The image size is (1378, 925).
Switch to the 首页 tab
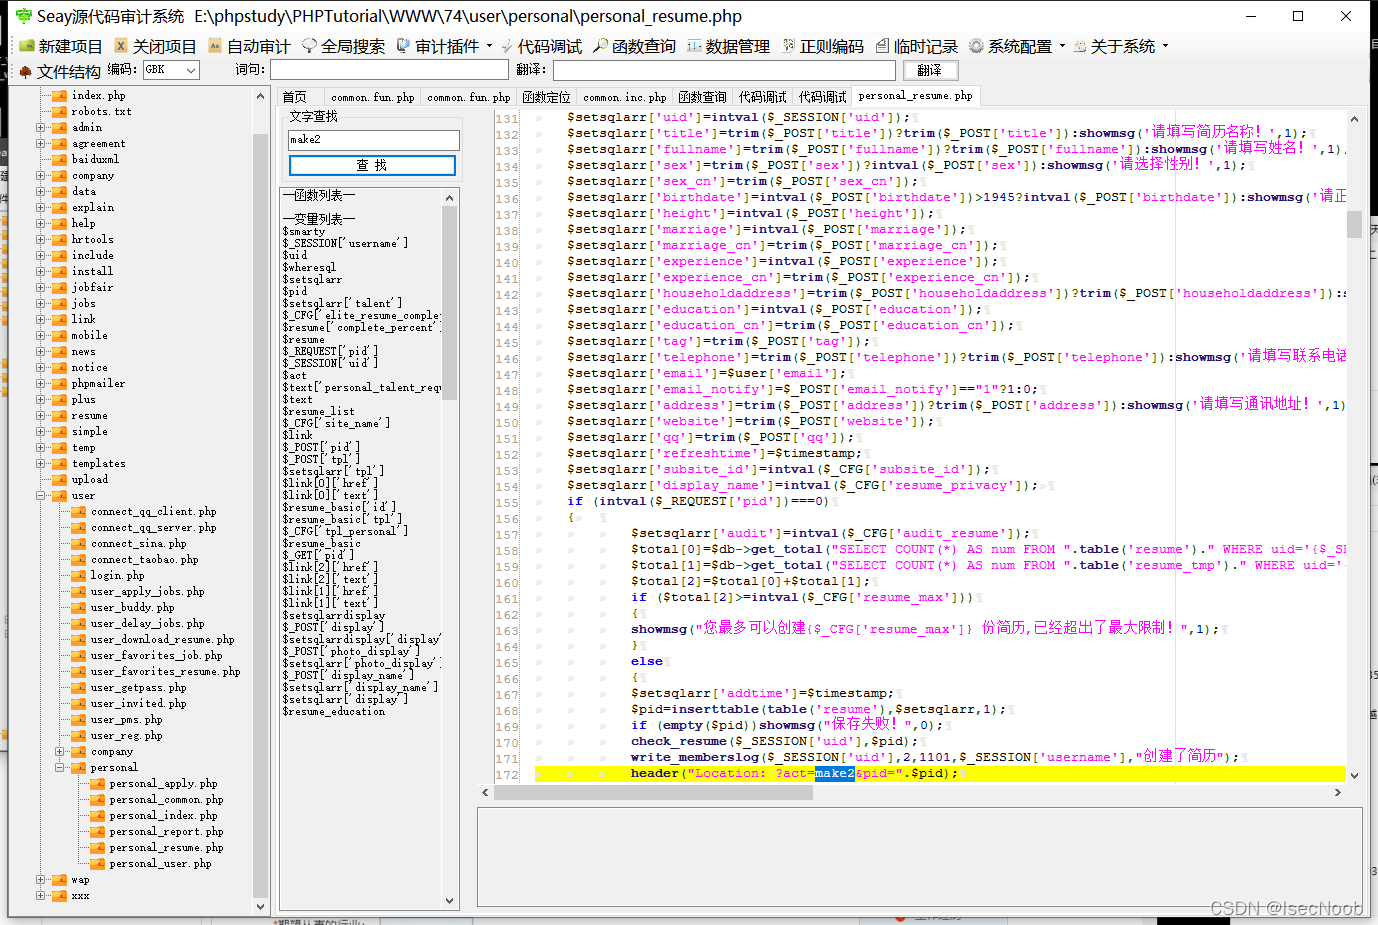(295, 97)
